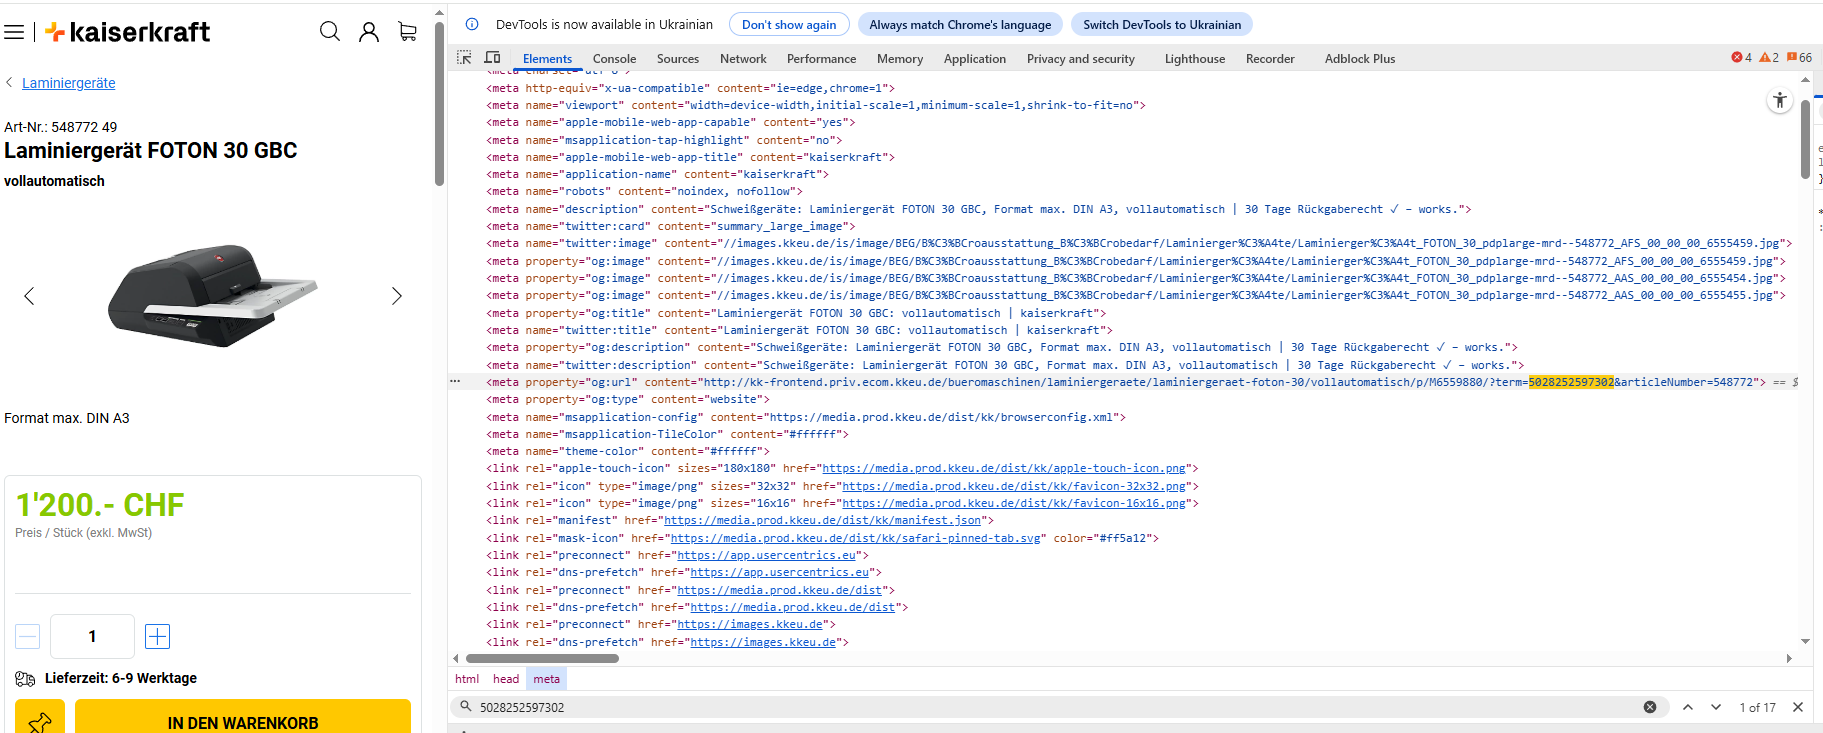Open the kaiserkraft hamburger menu

(x=14, y=32)
